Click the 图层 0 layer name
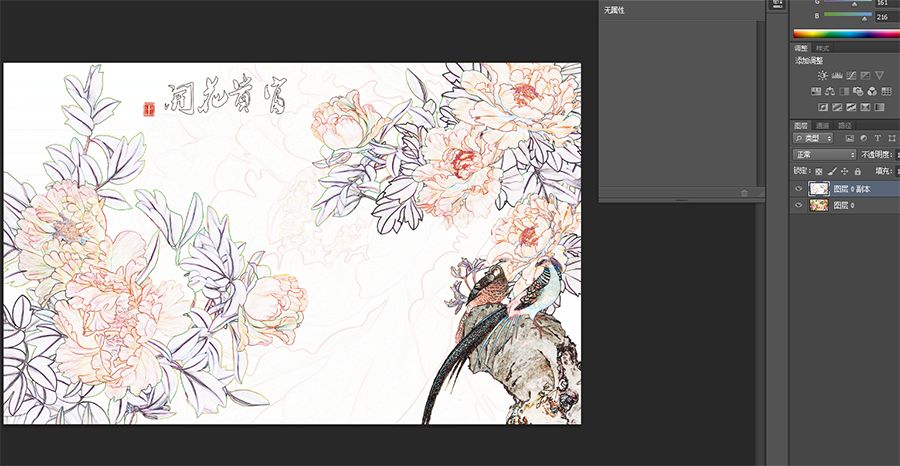Image resolution: width=900 pixels, height=466 pixels. click(x=844, y=205)
